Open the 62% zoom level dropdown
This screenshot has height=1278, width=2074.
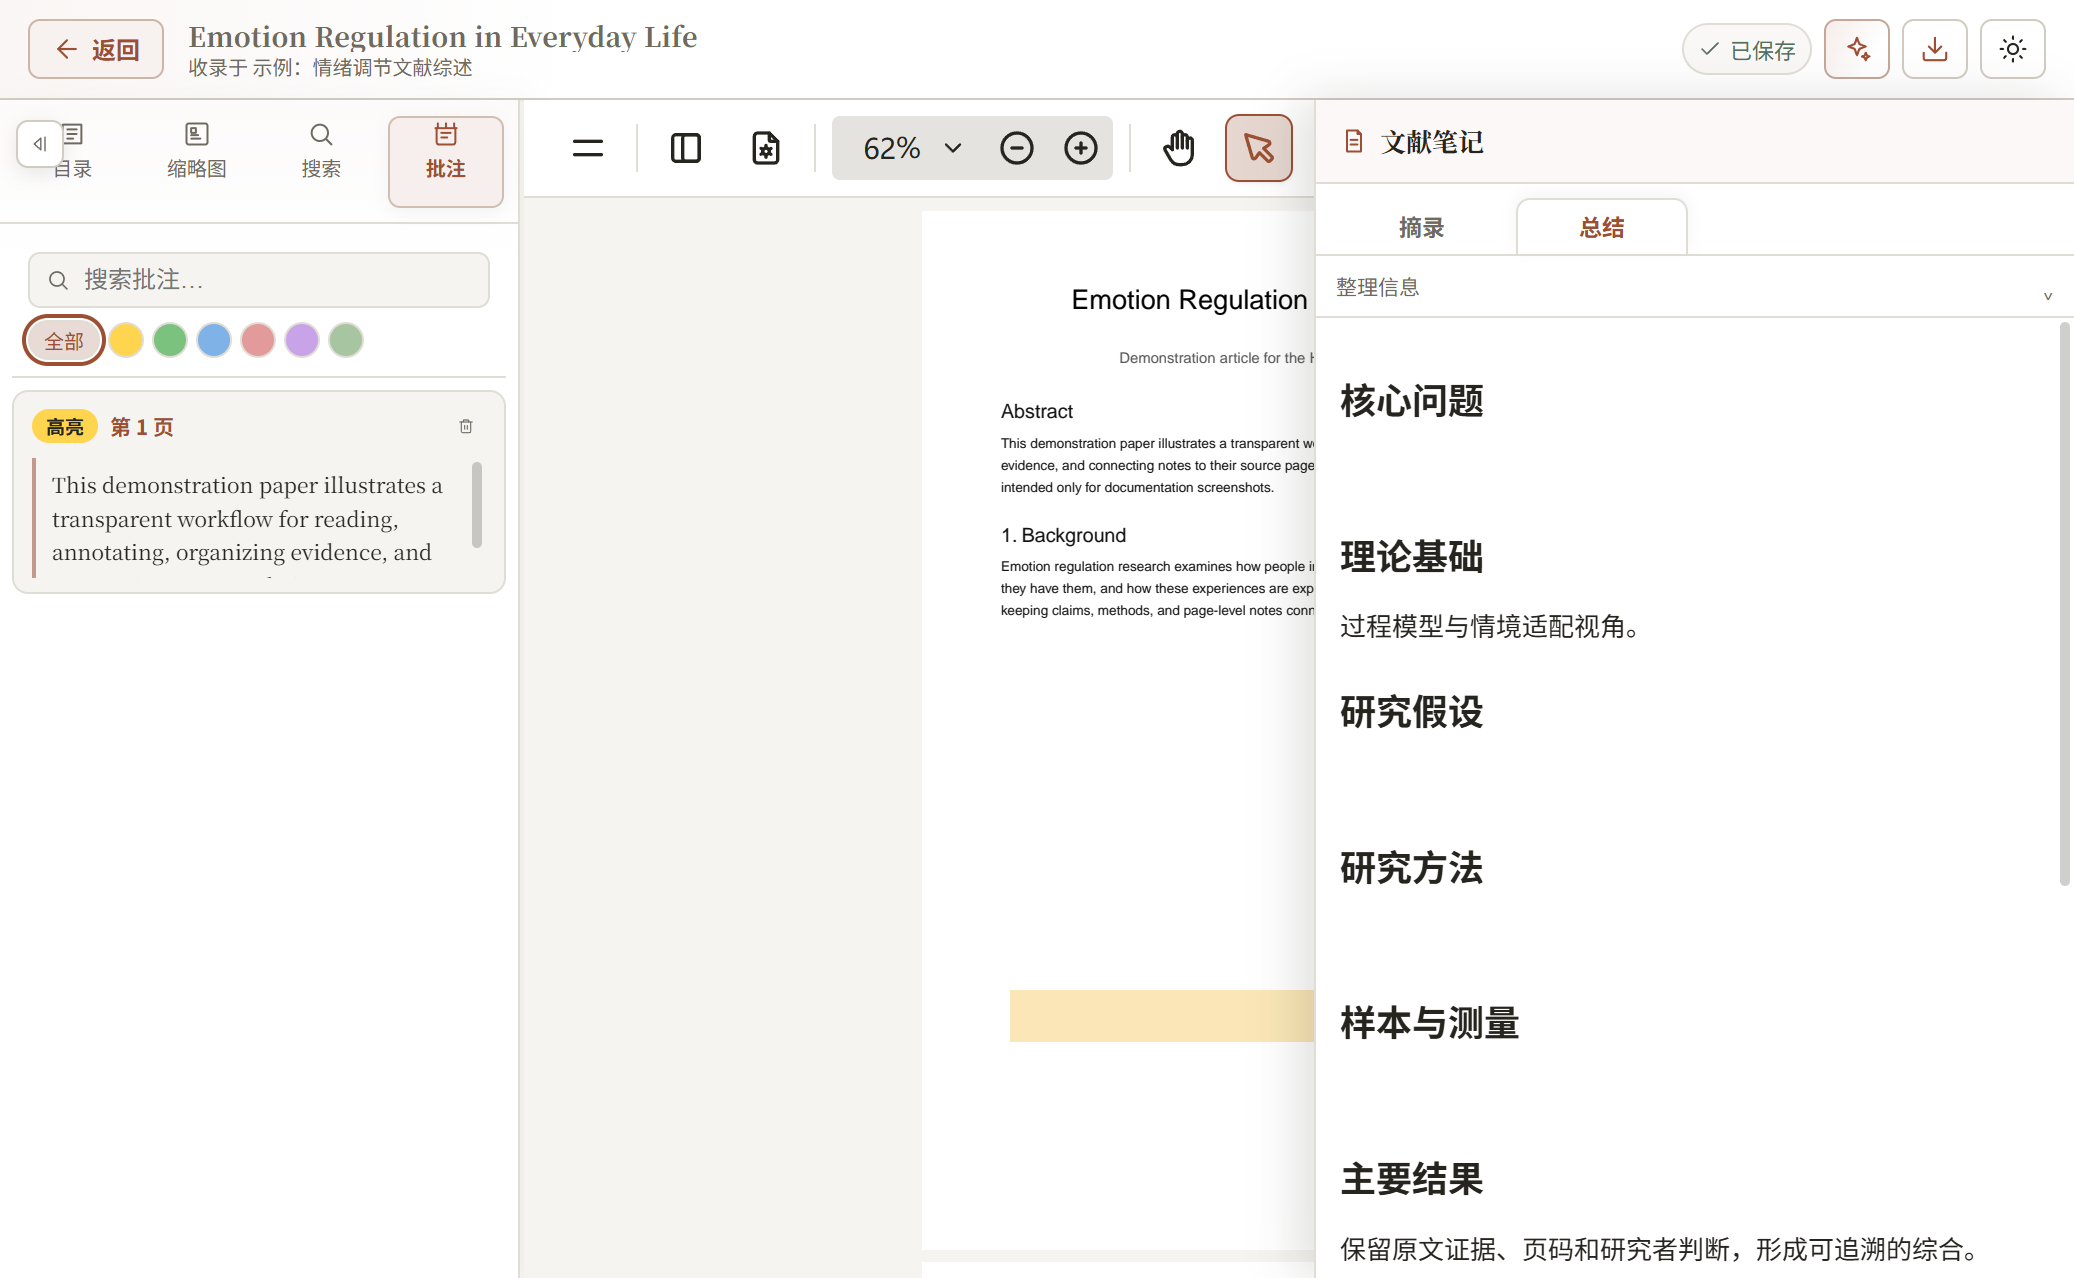click(912, 148)
